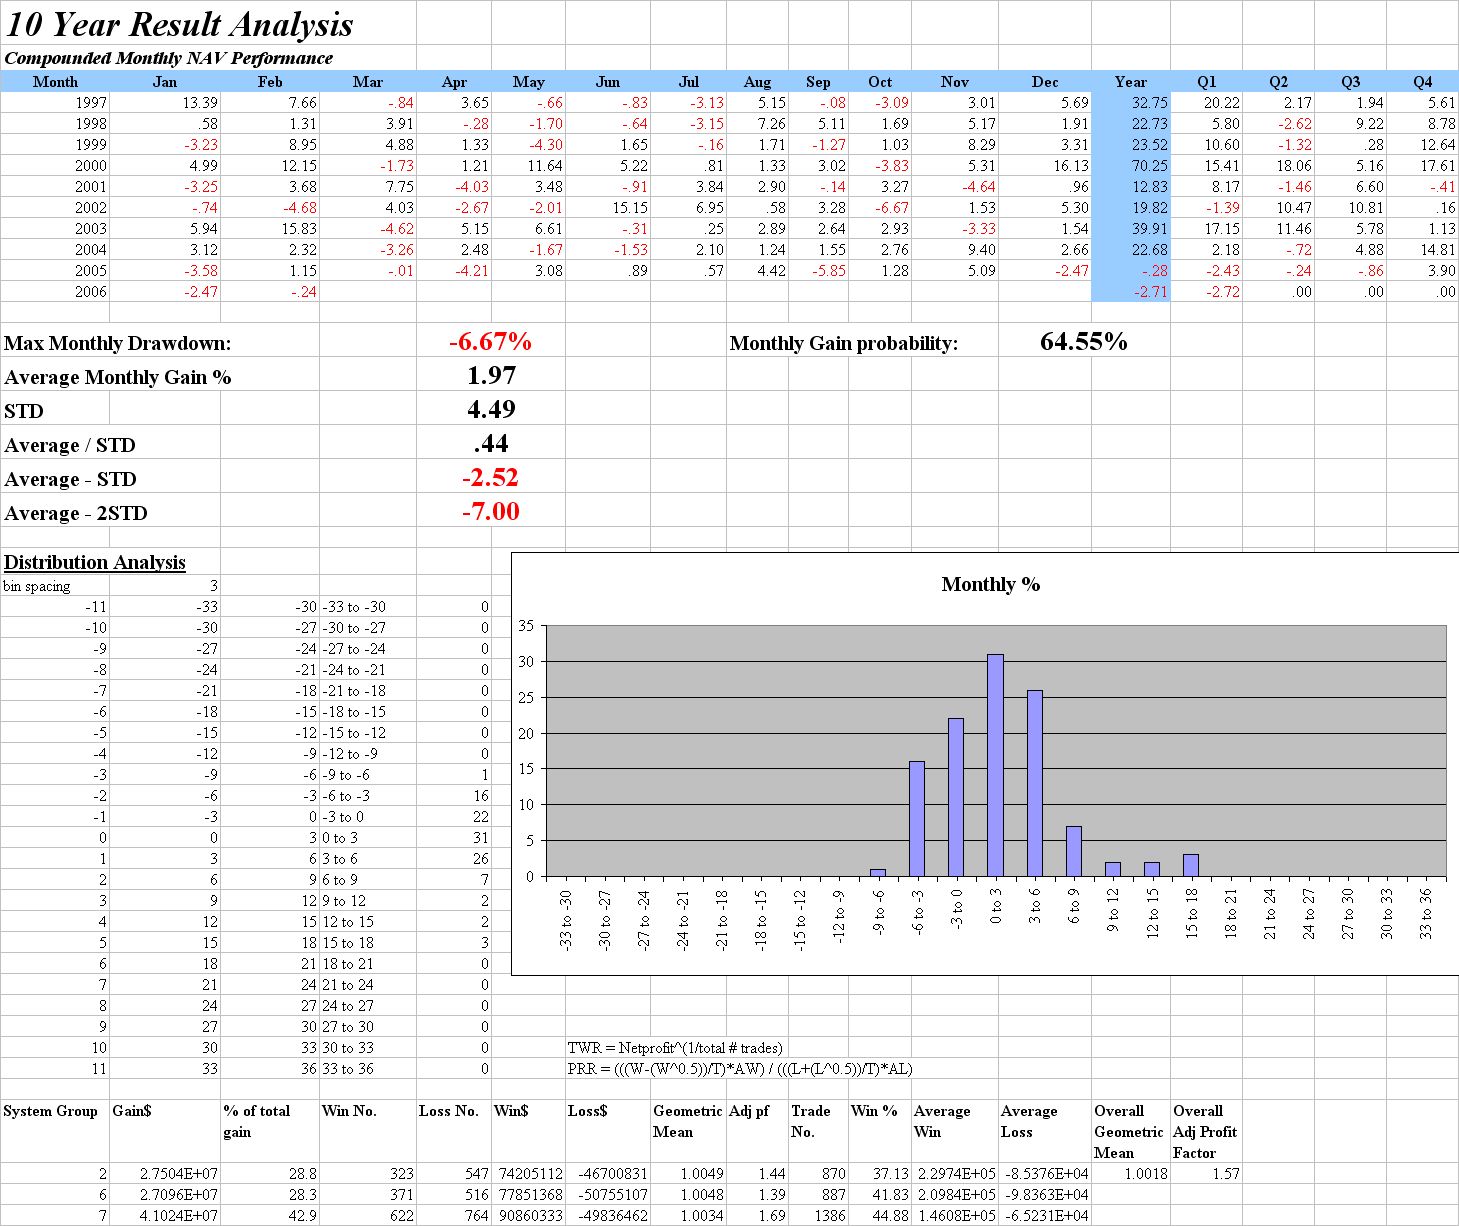Viewport: 1459px width, 1226px height.
Task: Click the -50755107 Loss$ value
Action: click(x=609, y=1194)
